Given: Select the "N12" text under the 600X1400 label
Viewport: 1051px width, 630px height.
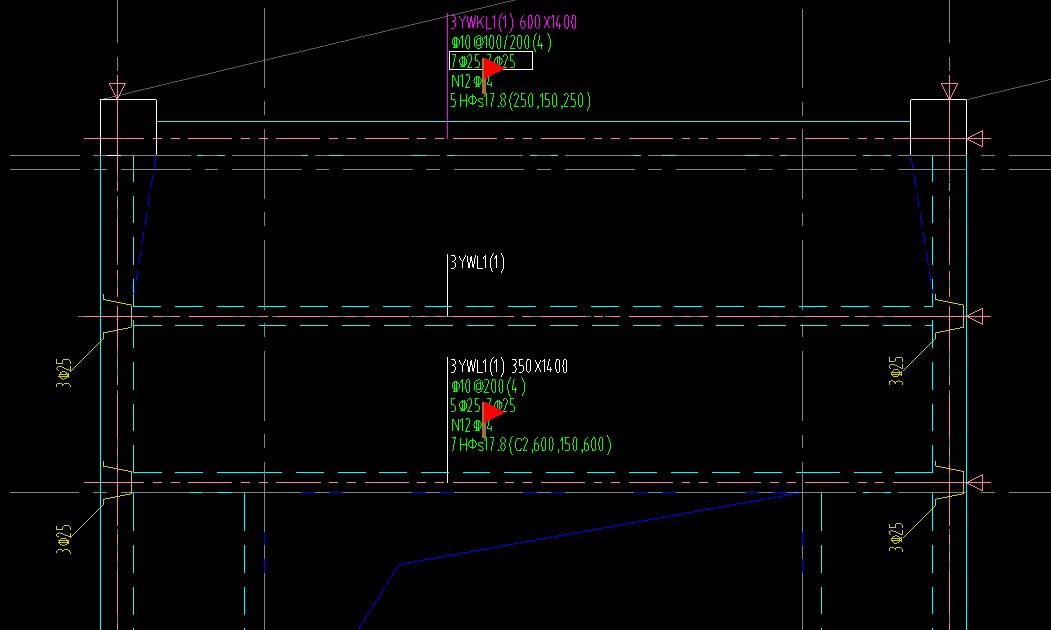Looking at the screenshot, I should (472, 82).
